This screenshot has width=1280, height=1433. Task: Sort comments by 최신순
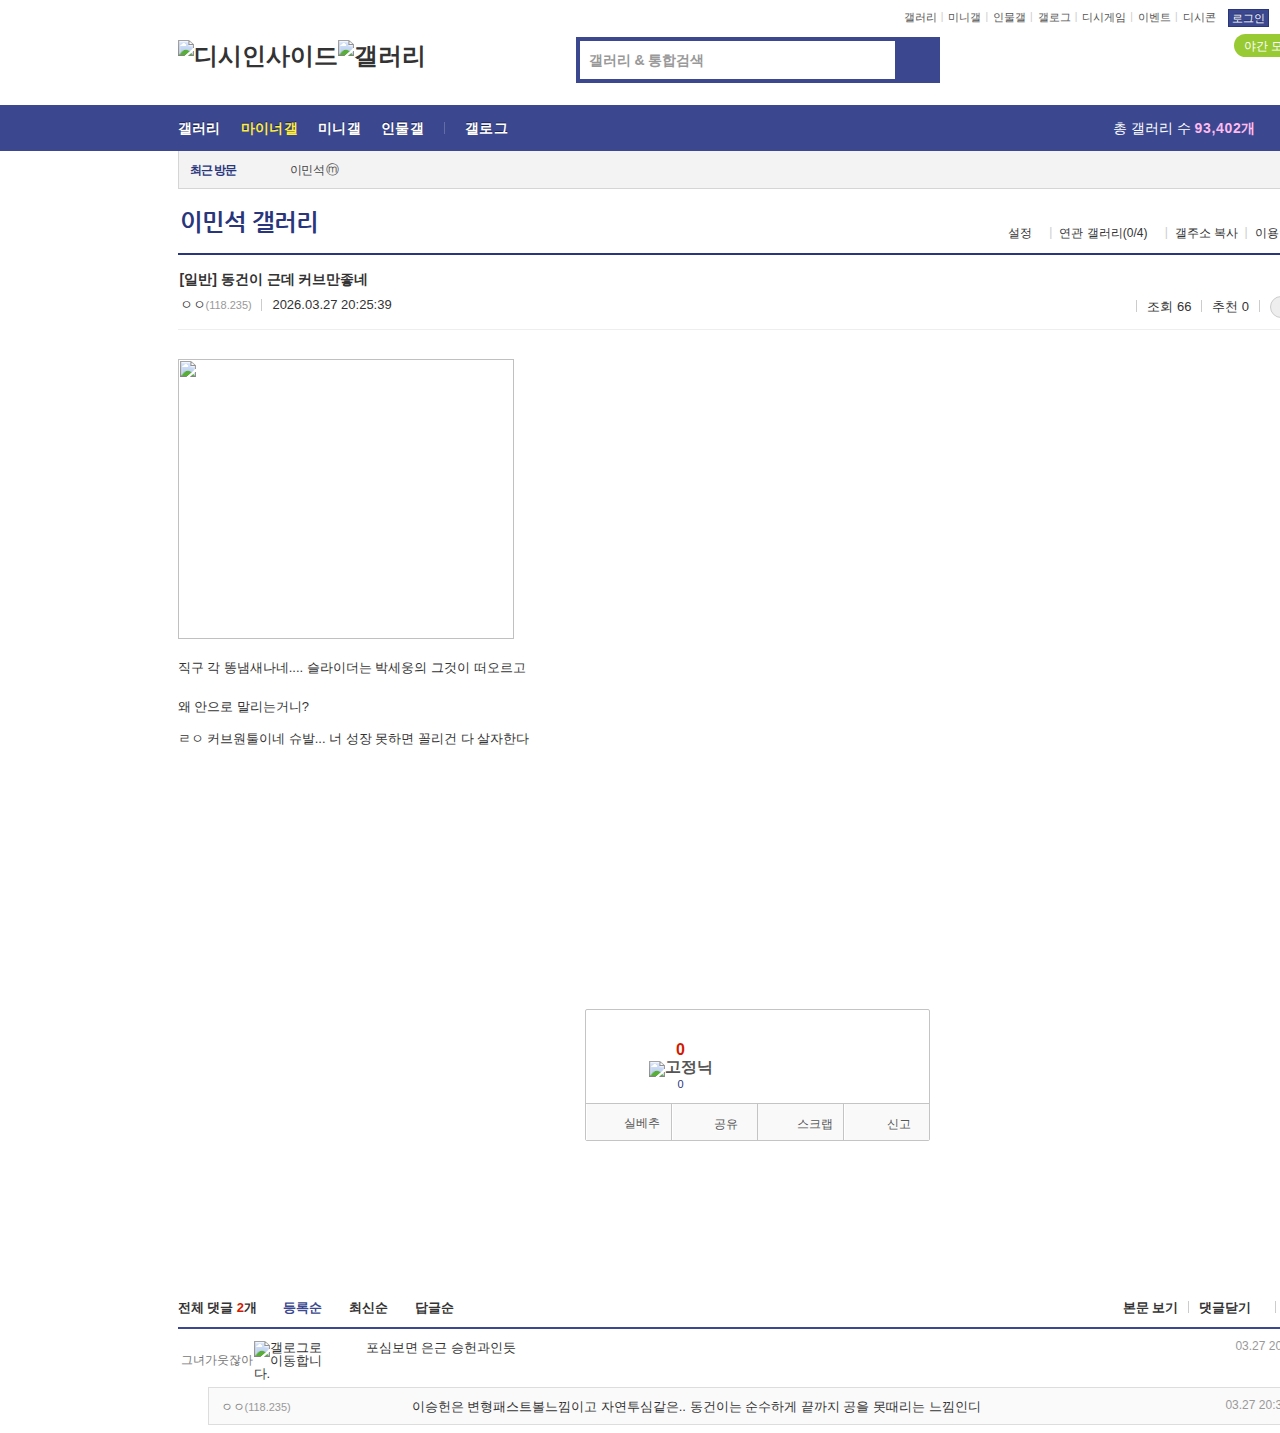click(x=368, y=1308)
